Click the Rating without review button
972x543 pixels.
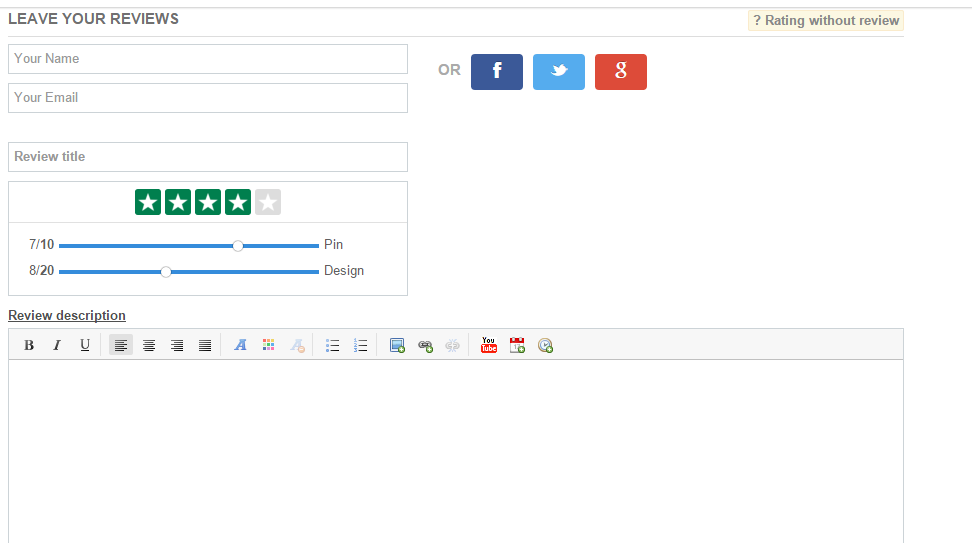pyautogui.click(x=826, y=20)
